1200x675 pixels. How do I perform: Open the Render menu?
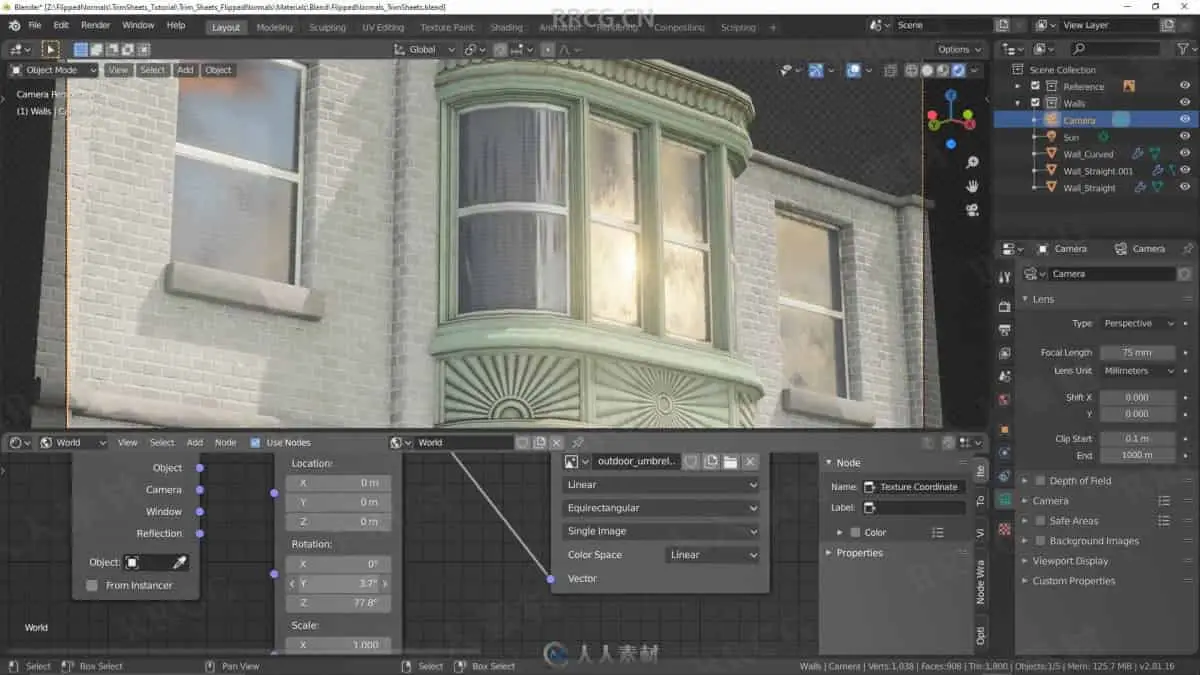(96, 25)
